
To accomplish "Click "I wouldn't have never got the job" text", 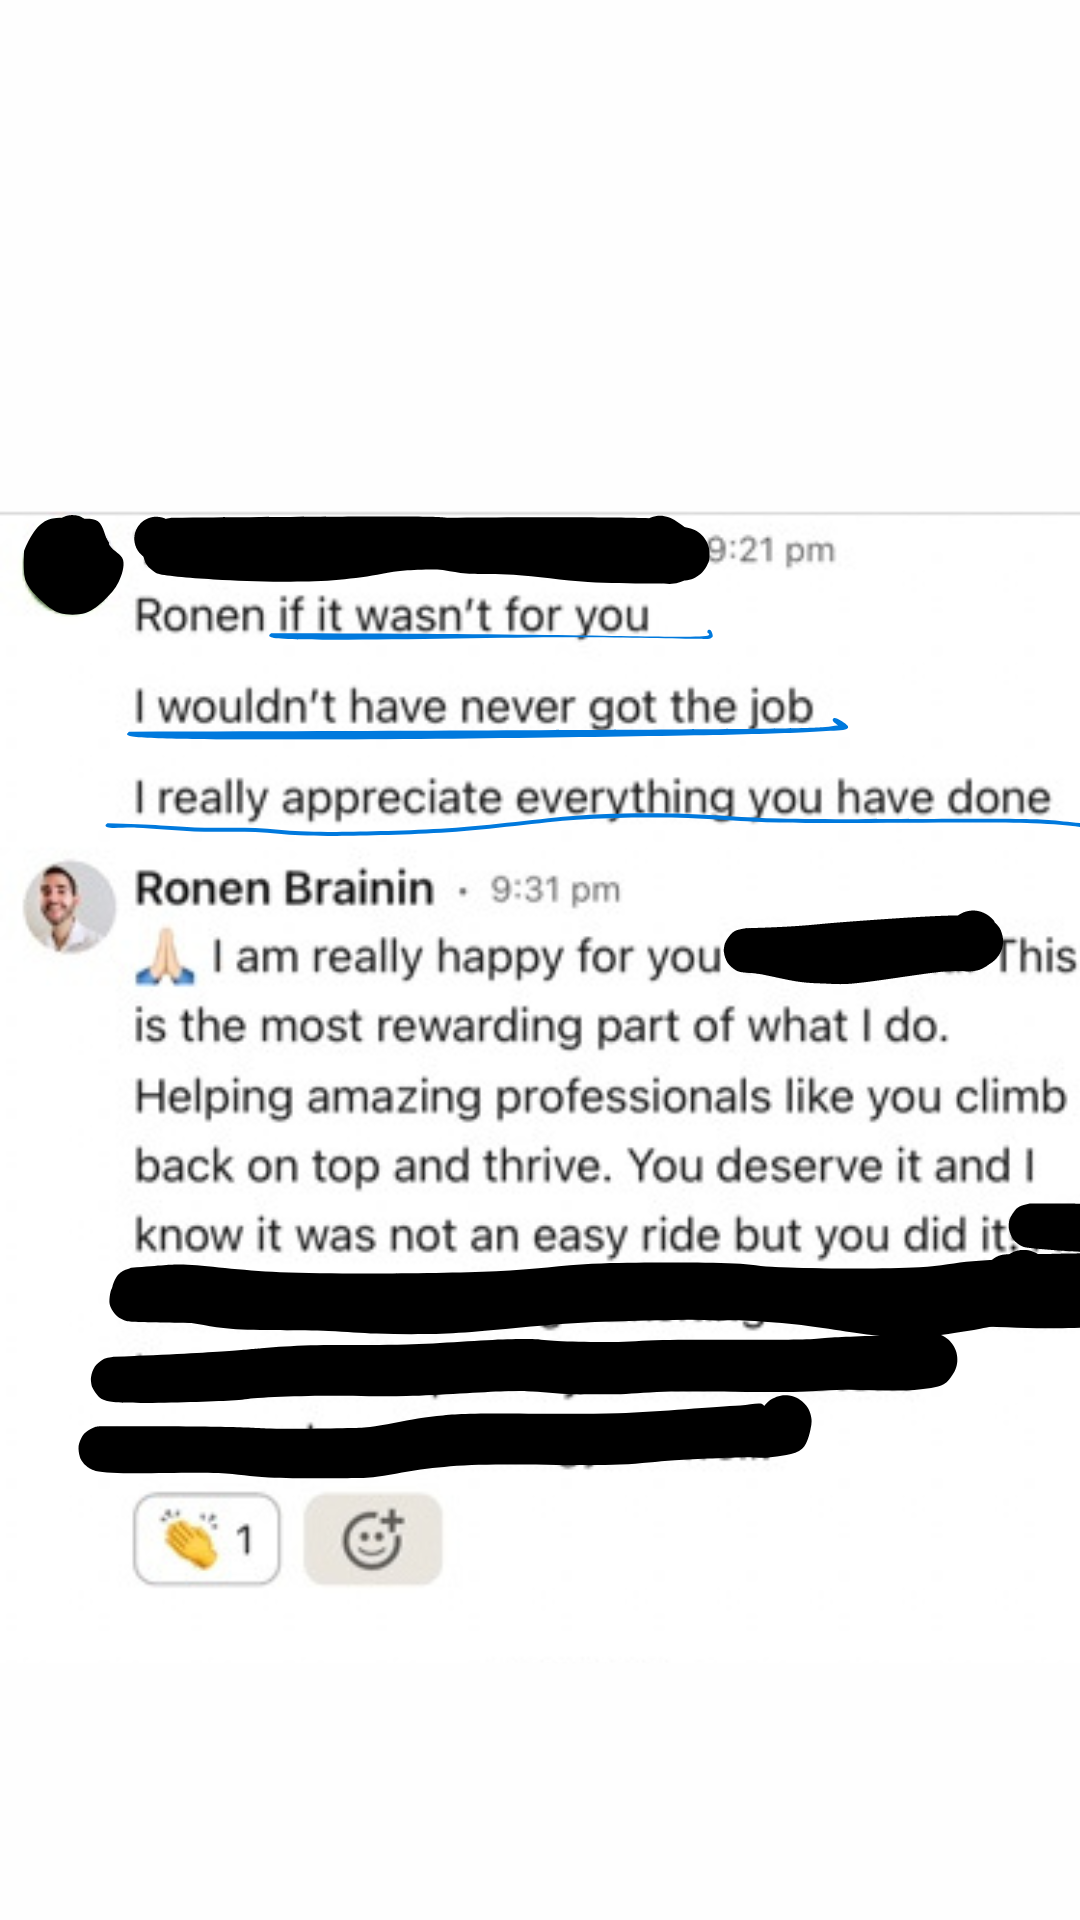I will click(474, 707).
